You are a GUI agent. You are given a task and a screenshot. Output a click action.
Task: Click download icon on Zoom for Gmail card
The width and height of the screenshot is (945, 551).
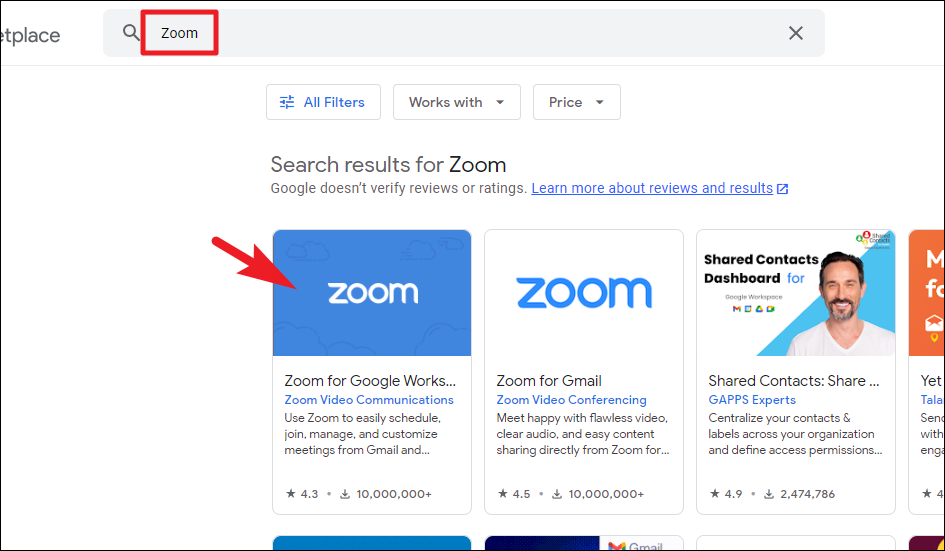[557, 494]
